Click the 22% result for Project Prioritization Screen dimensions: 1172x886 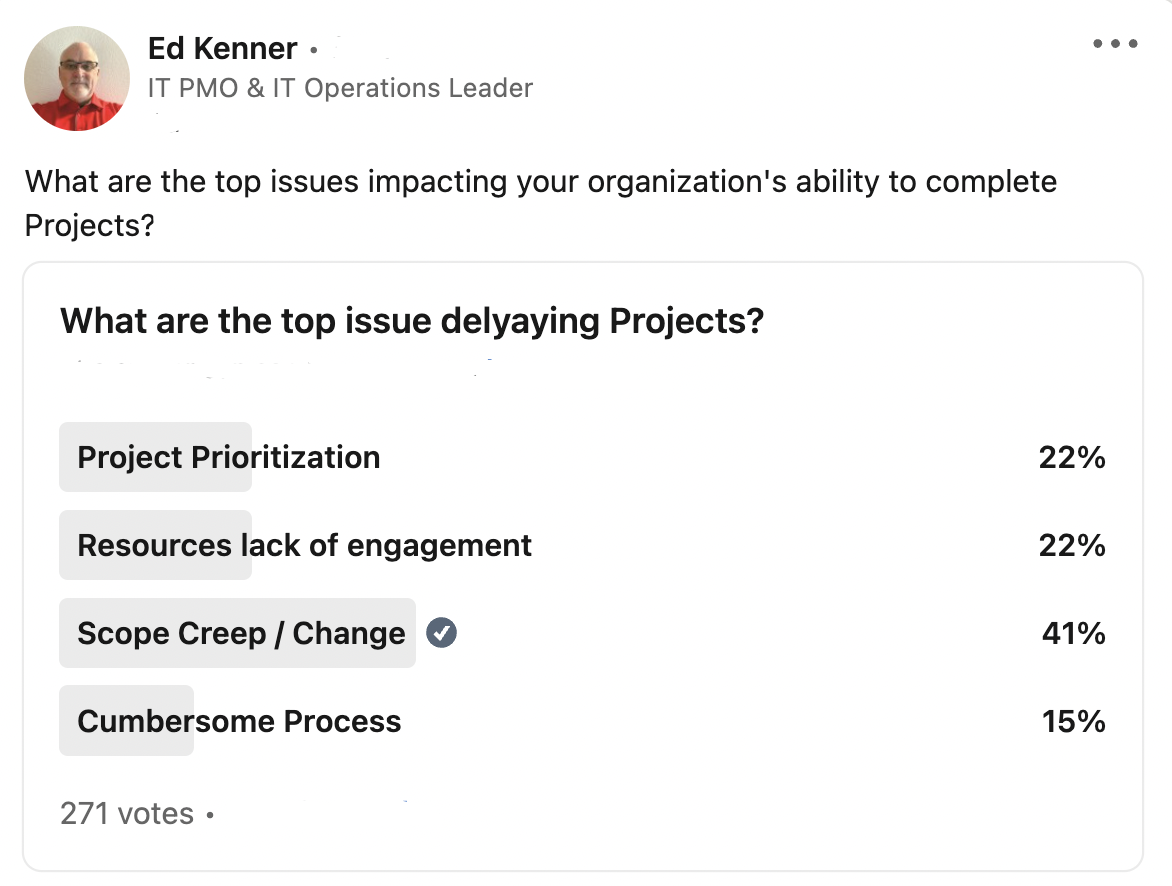click(1072, 457)
